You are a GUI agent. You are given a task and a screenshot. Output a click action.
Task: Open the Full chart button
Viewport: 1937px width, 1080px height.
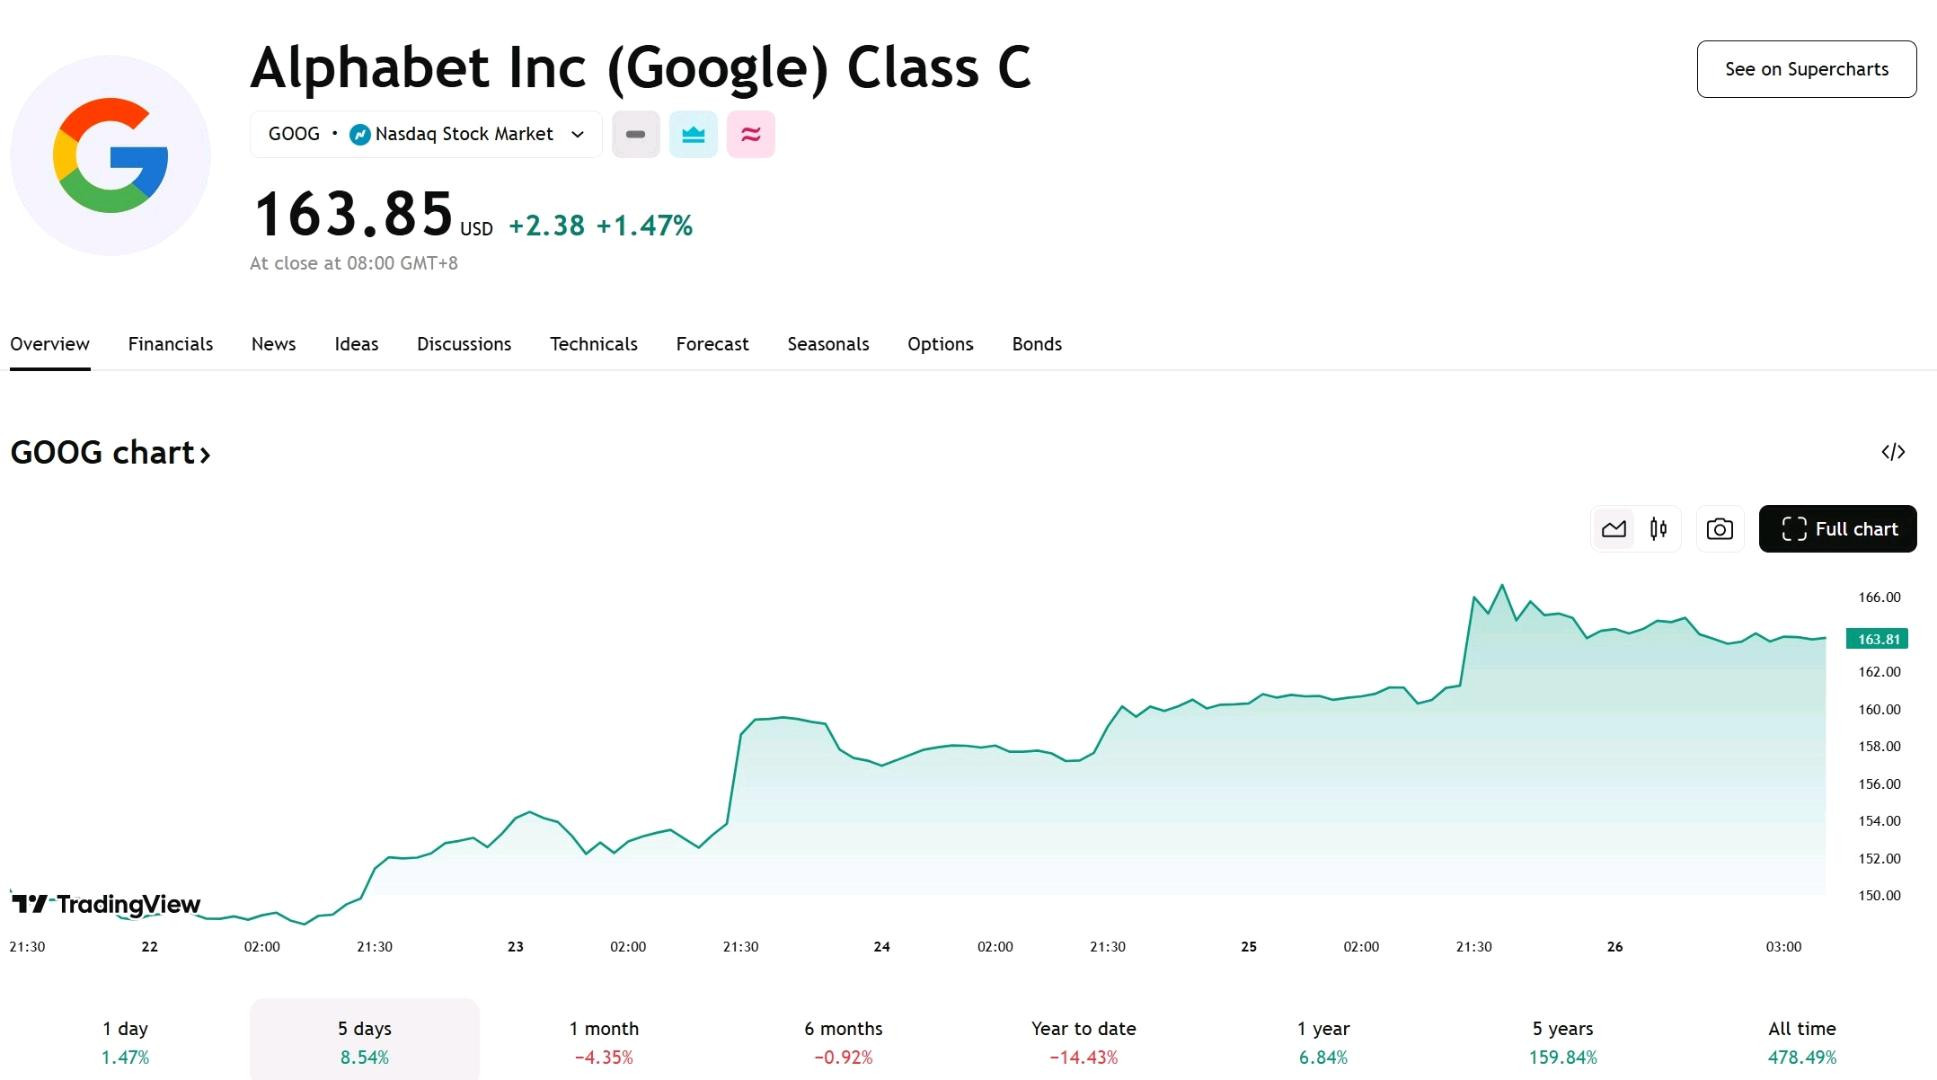(1837, 529)
